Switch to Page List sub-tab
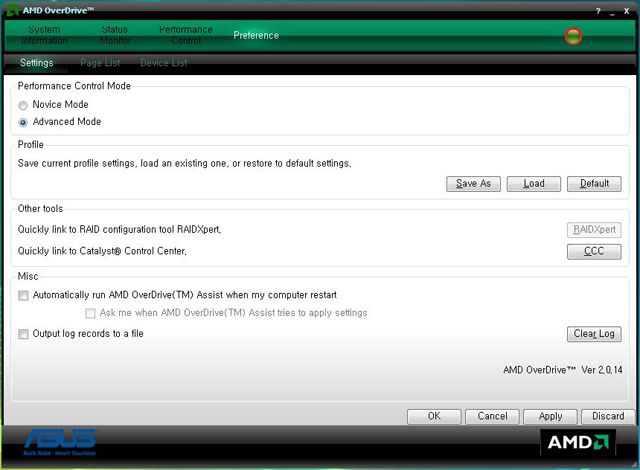The height and width of the screenshot is (470, 640). pos(100,63)
